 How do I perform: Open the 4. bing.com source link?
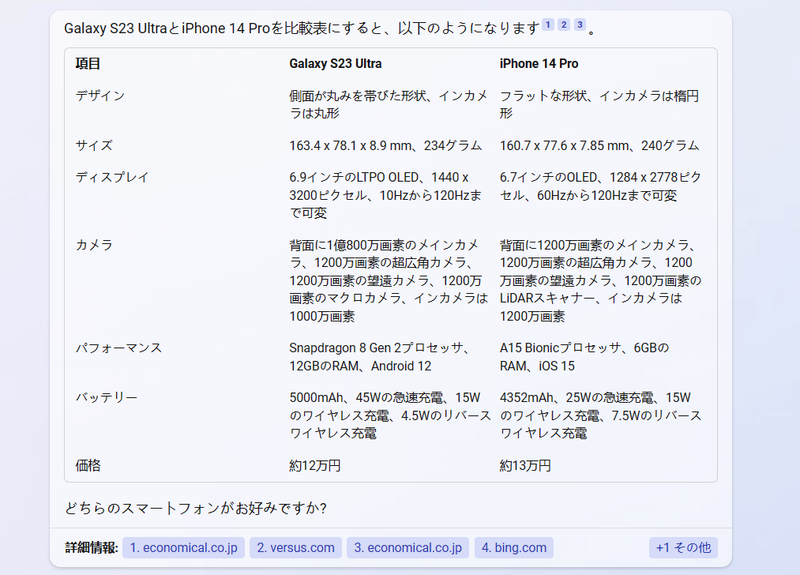click(514, 547)
